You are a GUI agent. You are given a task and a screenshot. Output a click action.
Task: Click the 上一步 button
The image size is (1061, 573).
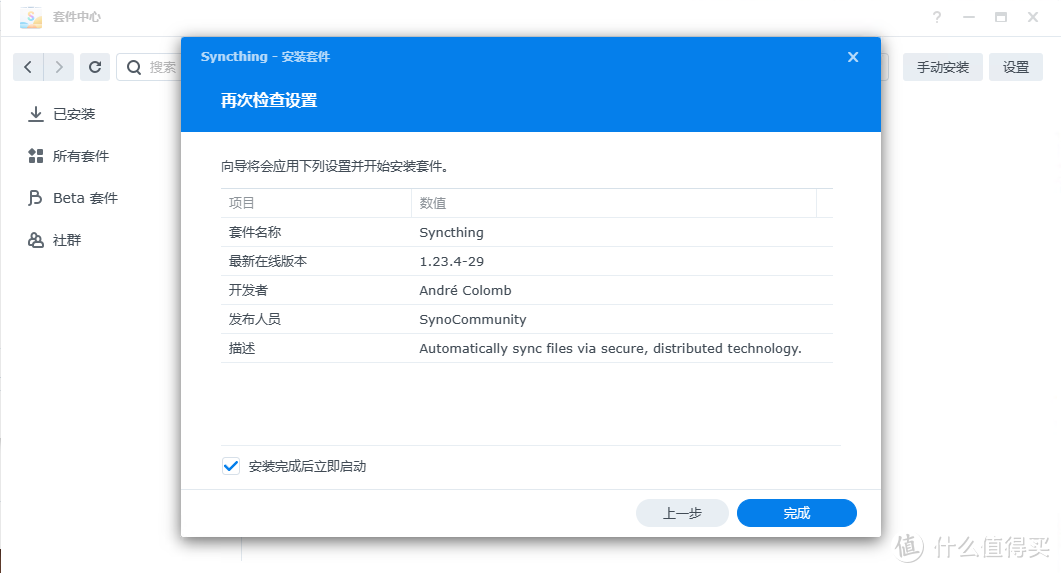coord(682,513)
